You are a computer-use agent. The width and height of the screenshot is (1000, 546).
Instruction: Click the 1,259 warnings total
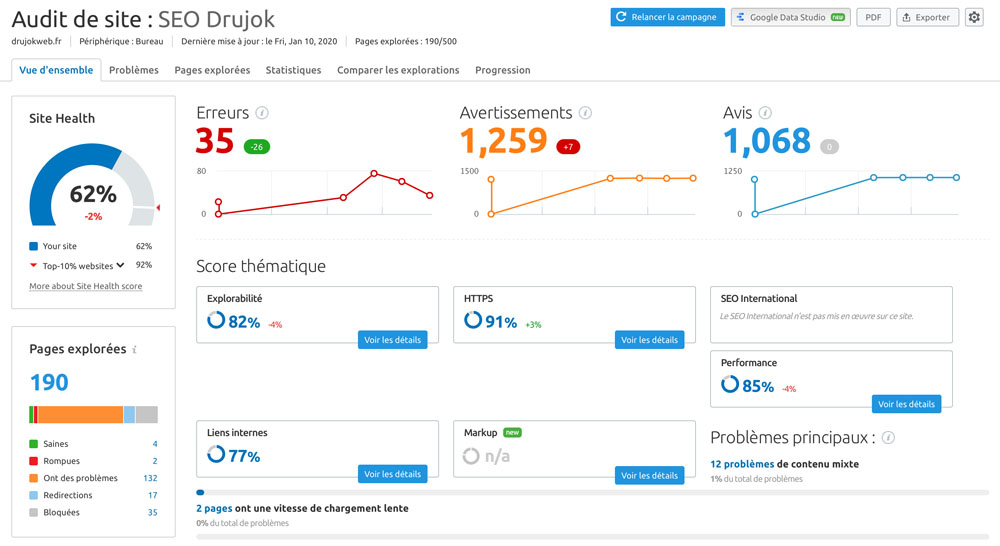[x=504, y=141]
